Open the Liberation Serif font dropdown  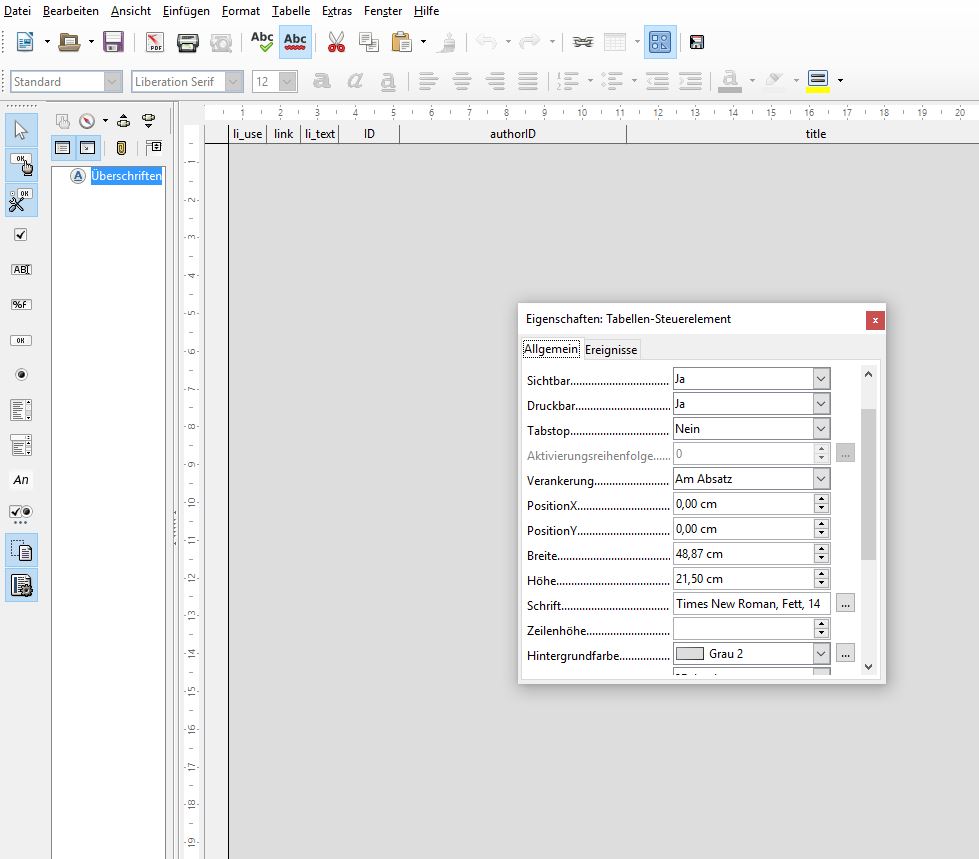click(x=234, y=82)
